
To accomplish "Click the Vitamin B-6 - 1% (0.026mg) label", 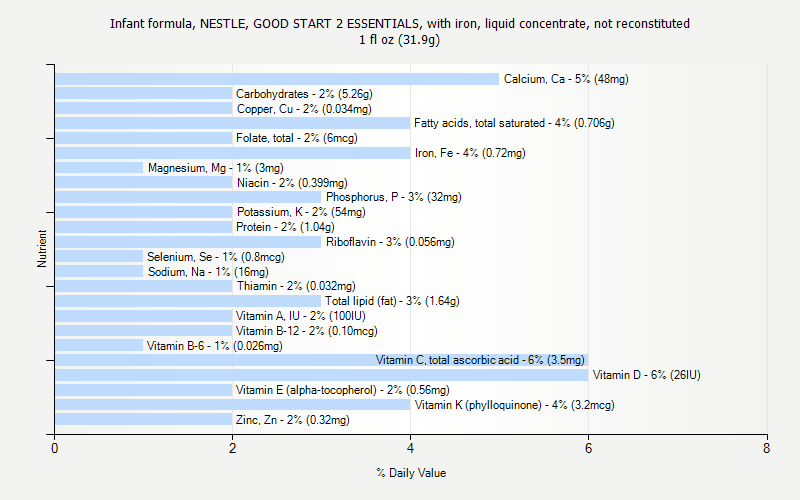I will pyautogui.click(x=215, y=346).
